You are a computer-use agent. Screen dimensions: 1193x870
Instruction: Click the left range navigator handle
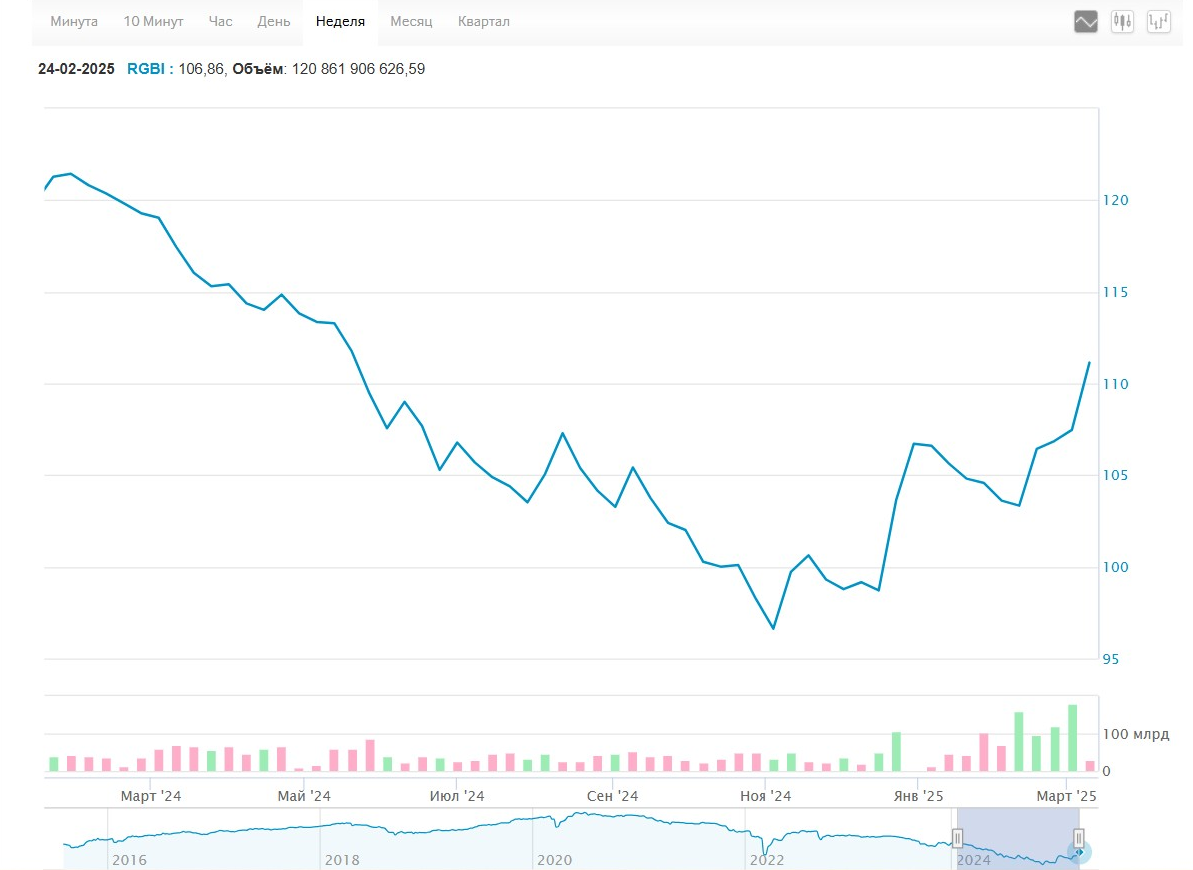click(x=957, y=838)
